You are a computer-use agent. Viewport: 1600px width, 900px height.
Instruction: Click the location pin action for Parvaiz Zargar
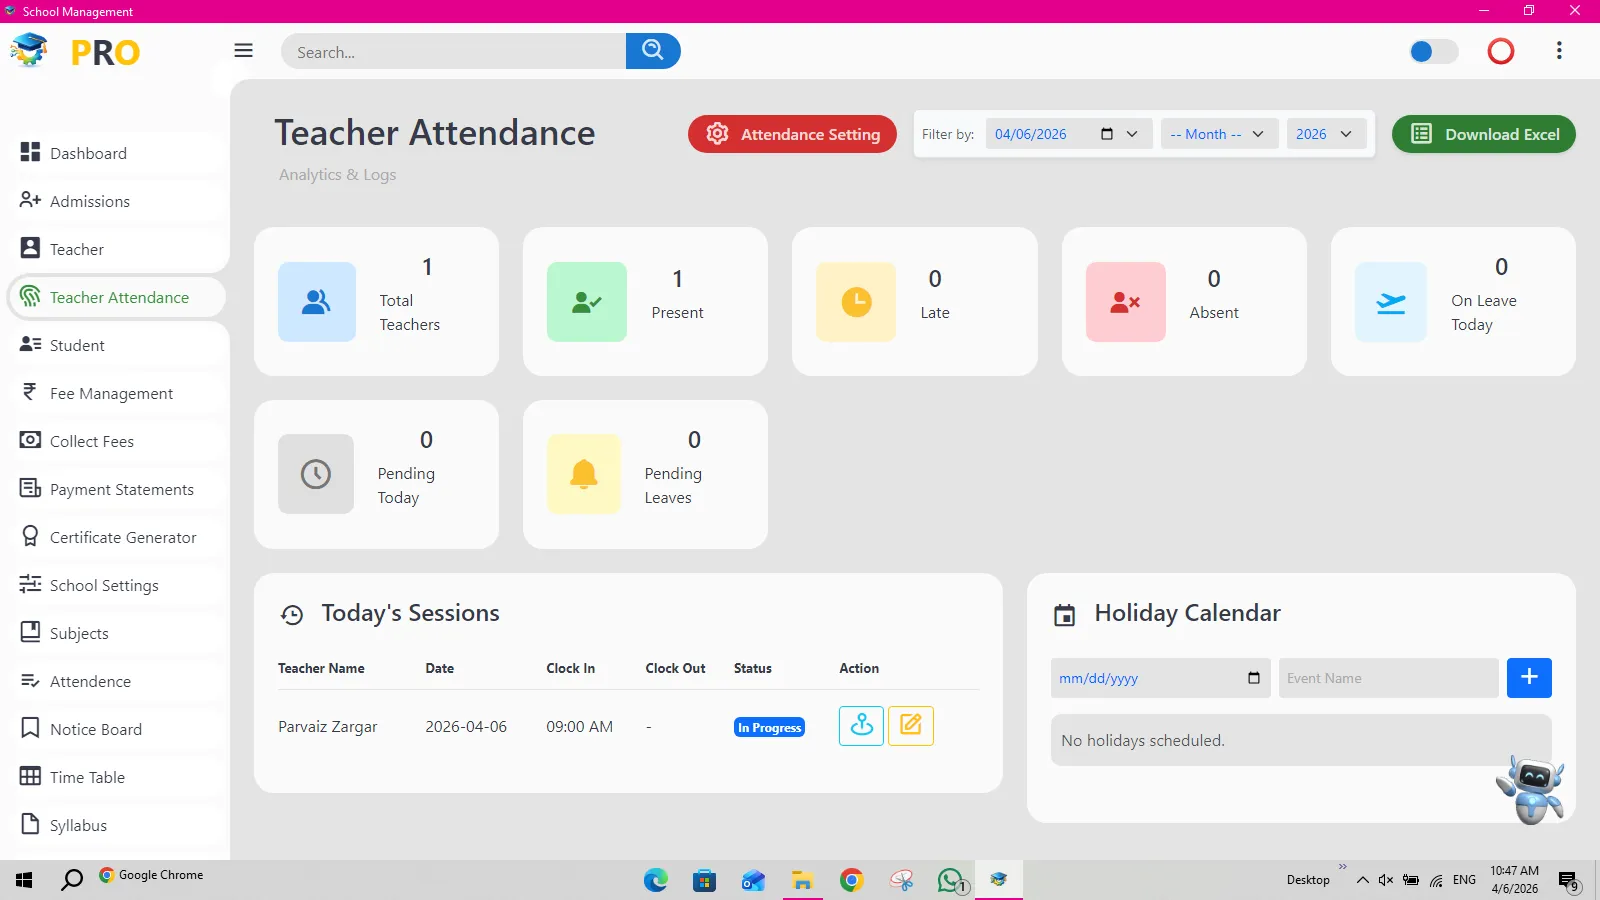click(861, 726)
